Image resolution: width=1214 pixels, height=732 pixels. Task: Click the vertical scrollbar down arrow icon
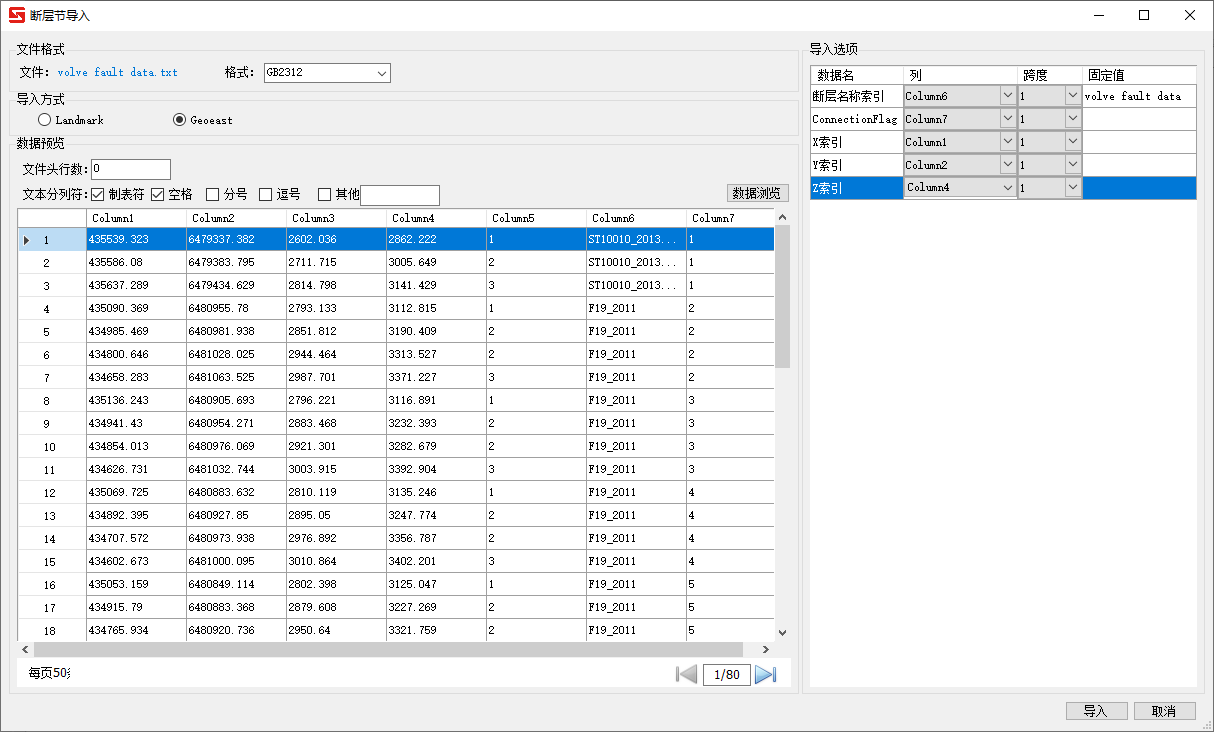[783, 631]
